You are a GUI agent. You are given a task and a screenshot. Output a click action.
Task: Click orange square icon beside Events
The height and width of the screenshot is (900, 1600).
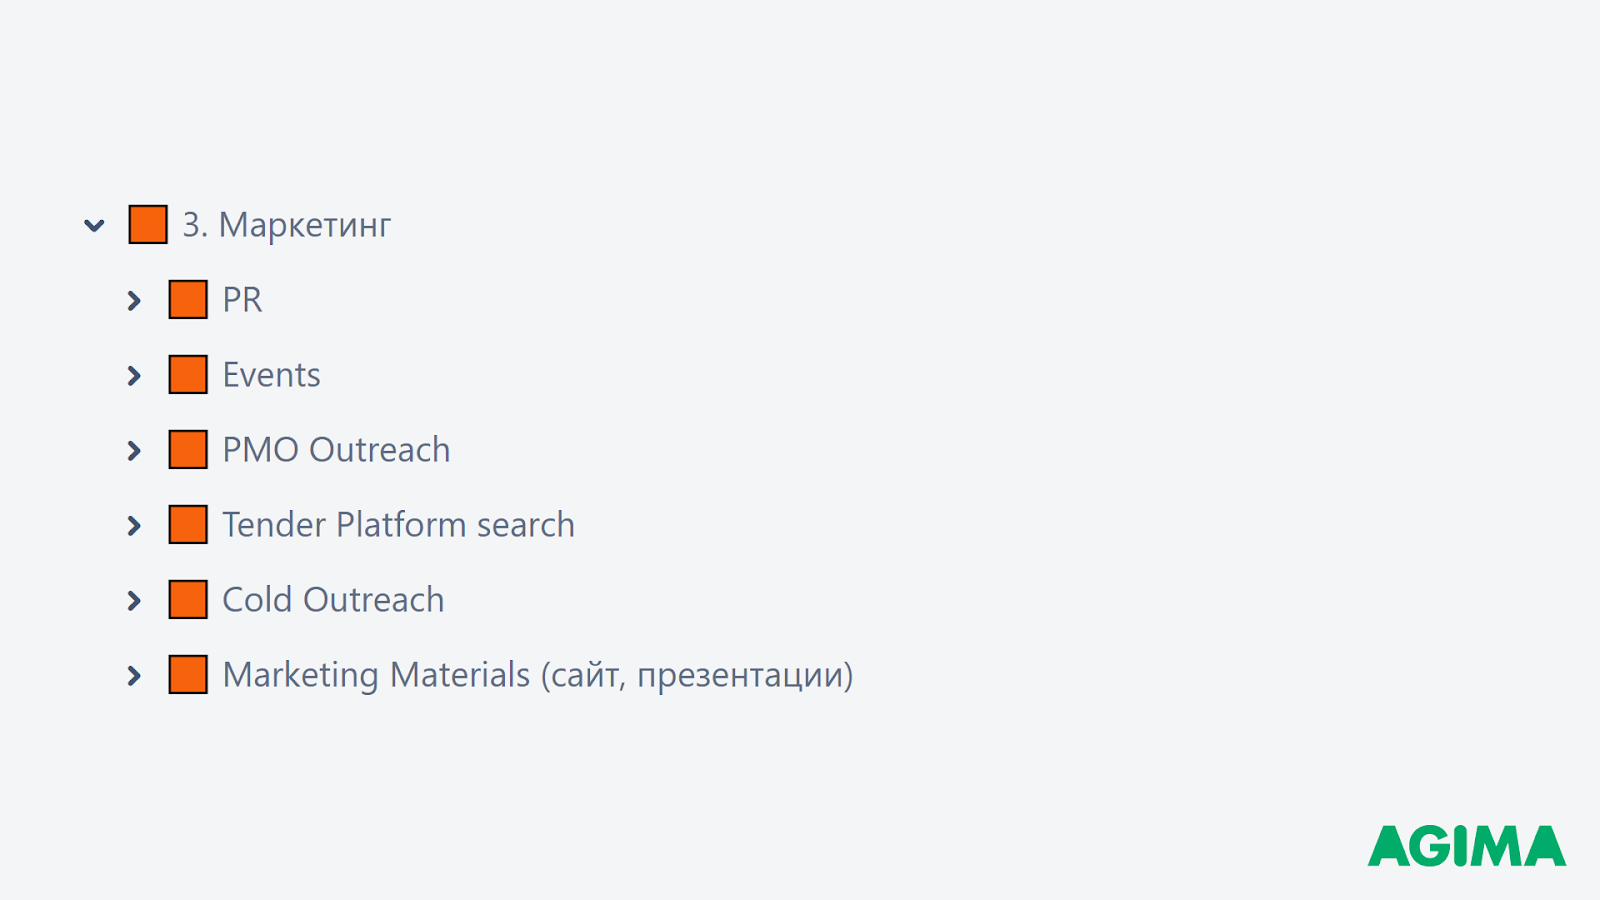click(x=188, y=375)
